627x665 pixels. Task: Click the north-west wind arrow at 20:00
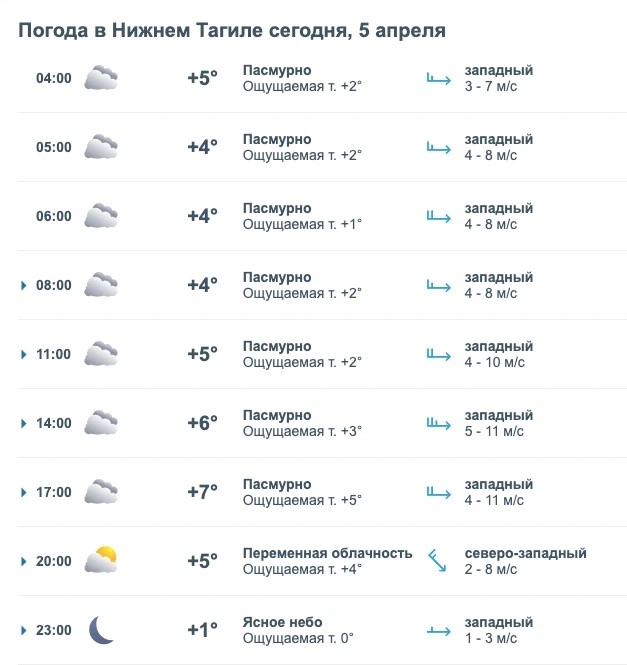(x=437, y=561)
